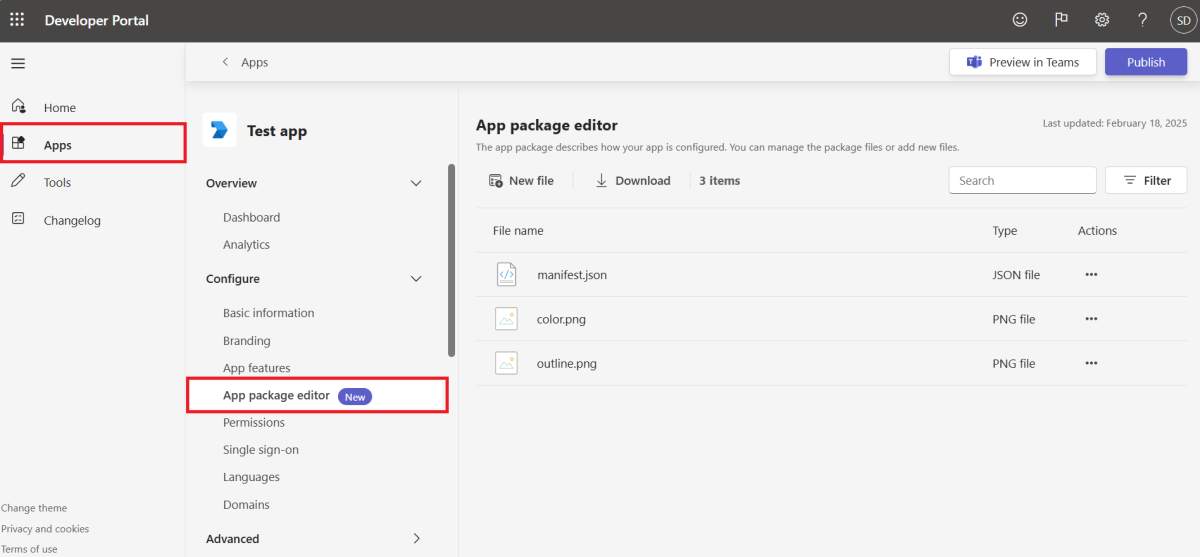Open the settings gear icon

point(1102,20)
